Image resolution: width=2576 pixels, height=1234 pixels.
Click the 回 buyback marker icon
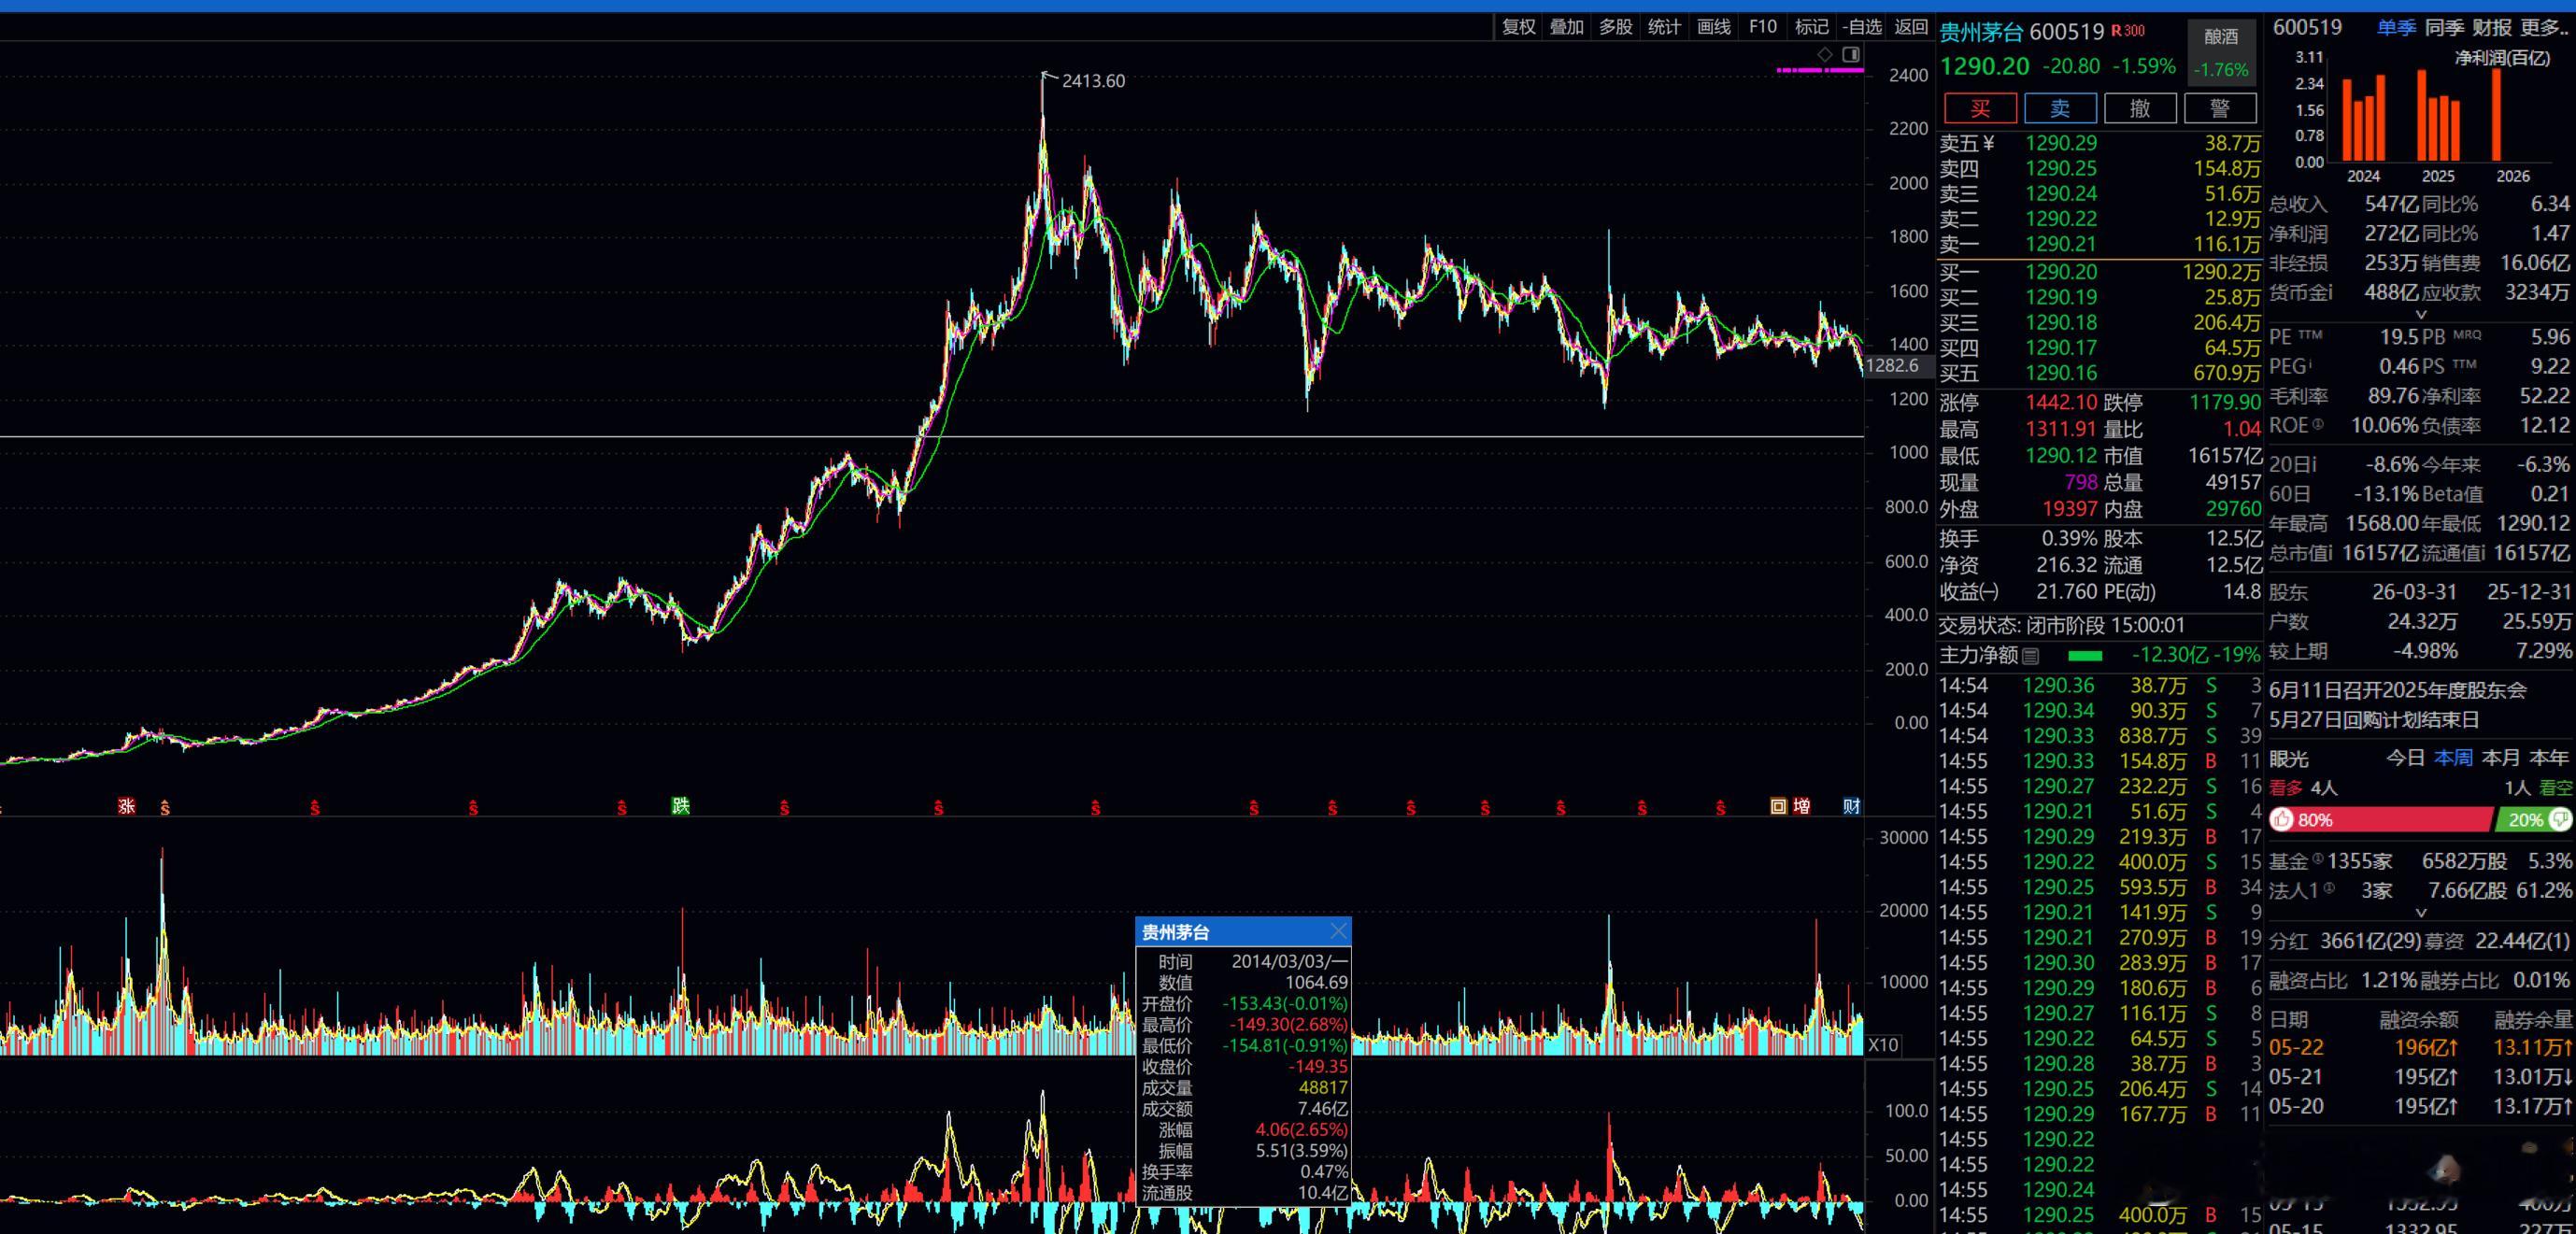1778,806
